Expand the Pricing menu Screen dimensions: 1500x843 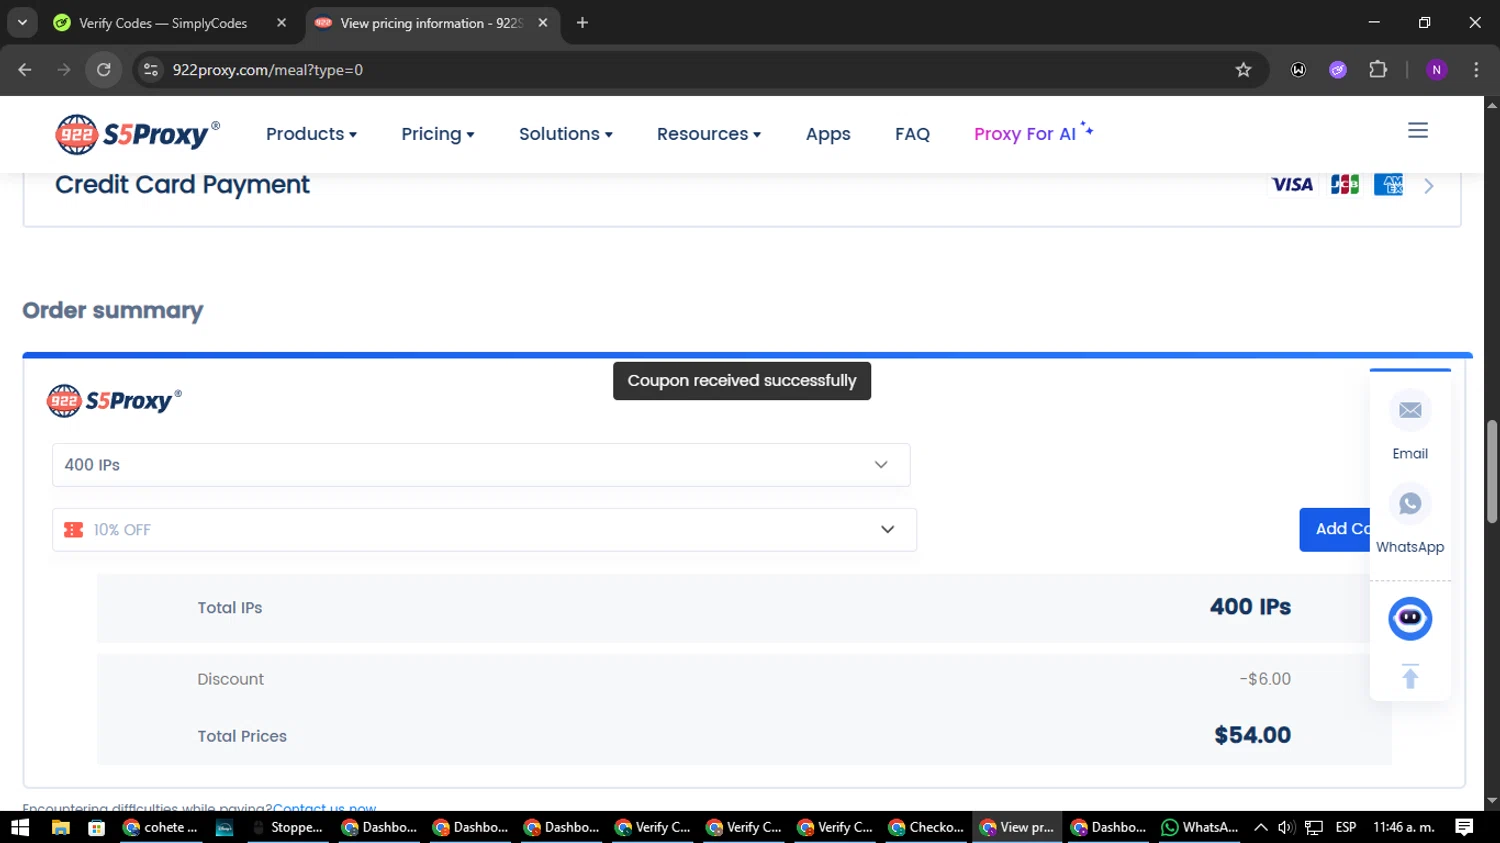[x=437, y=134]
